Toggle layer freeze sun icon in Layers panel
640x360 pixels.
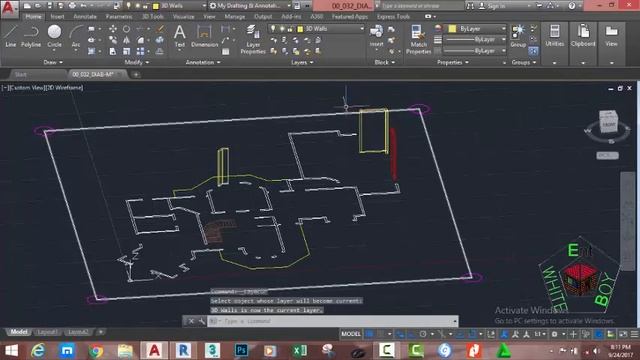point(282,29)
